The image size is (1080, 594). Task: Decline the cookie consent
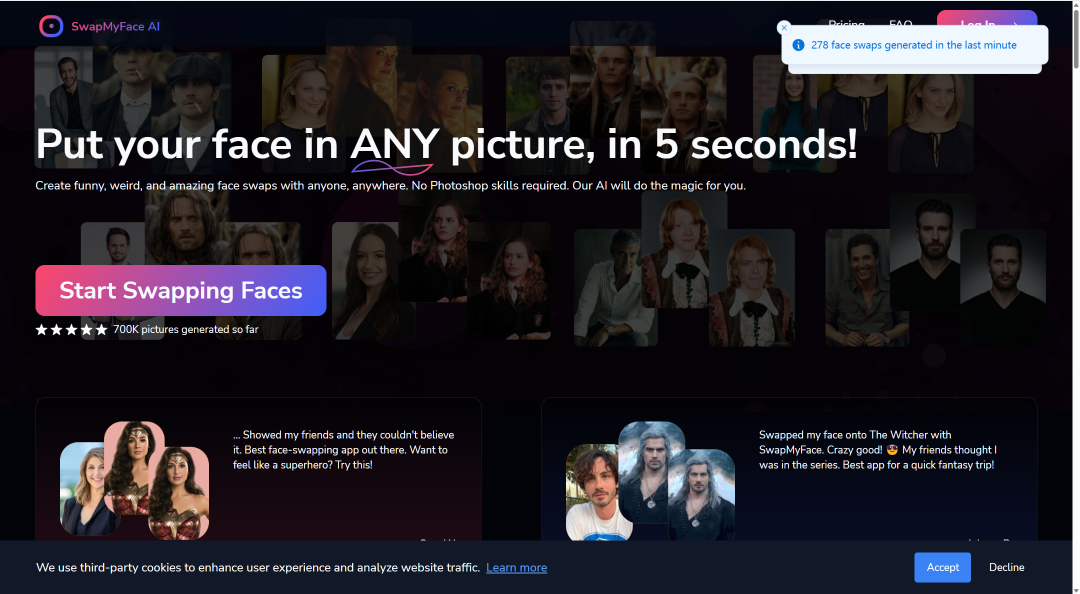1006,567
